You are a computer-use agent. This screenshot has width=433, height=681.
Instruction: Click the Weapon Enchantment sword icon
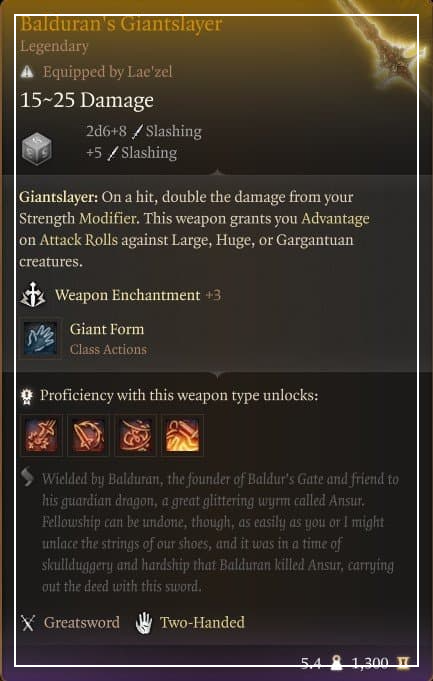[x=33, y=295]
